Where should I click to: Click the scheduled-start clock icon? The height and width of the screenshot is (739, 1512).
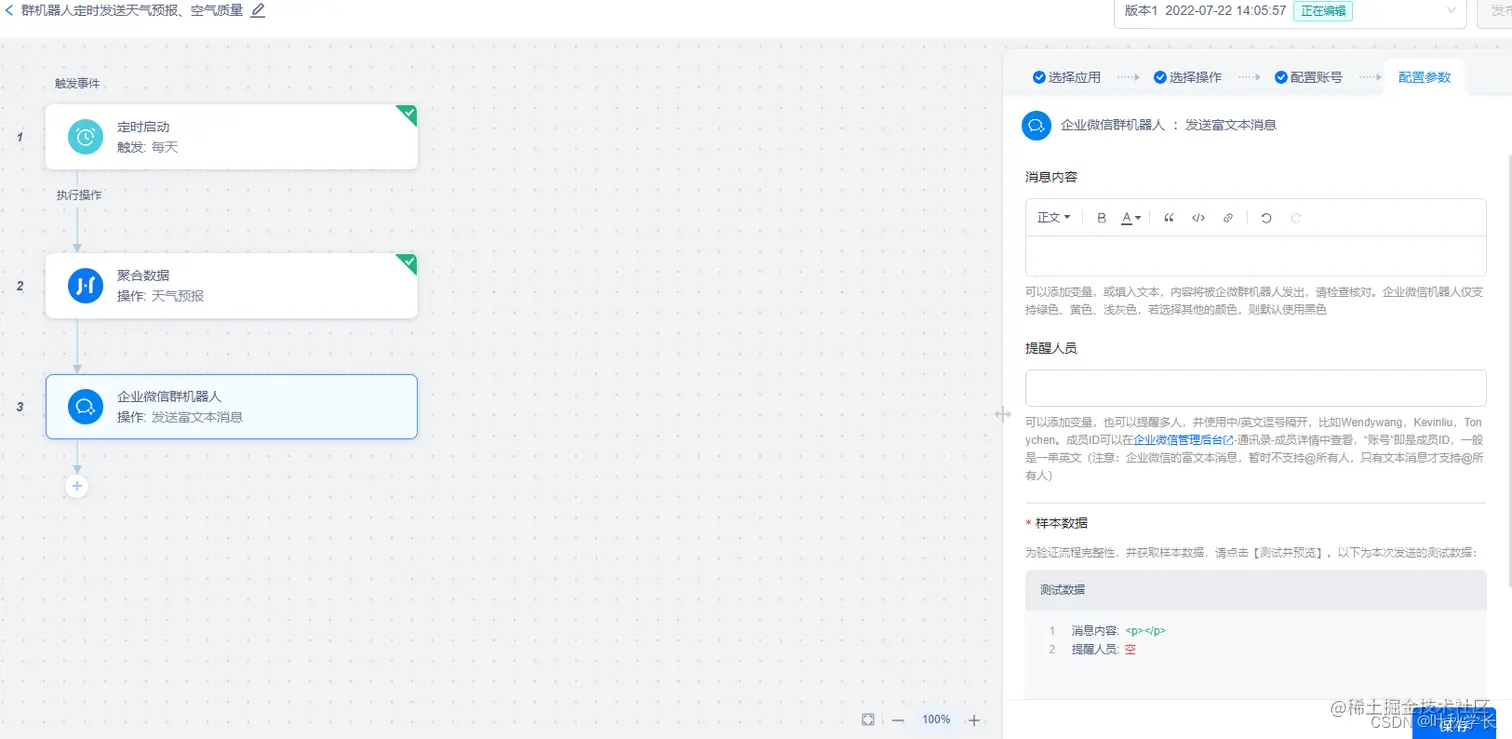[x=85, y=137]
